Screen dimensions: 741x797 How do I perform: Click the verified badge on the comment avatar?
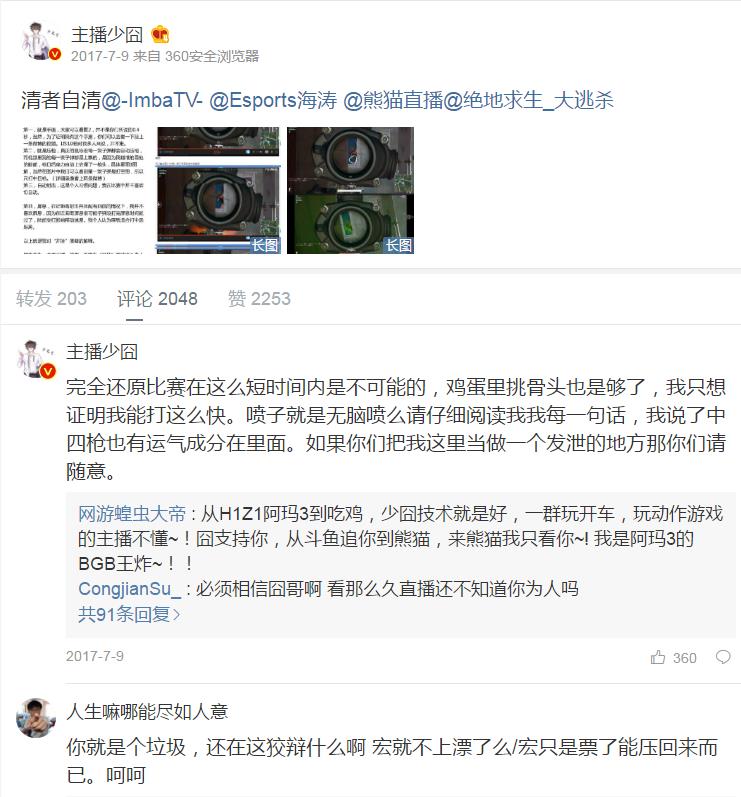(x=48, y=372)
